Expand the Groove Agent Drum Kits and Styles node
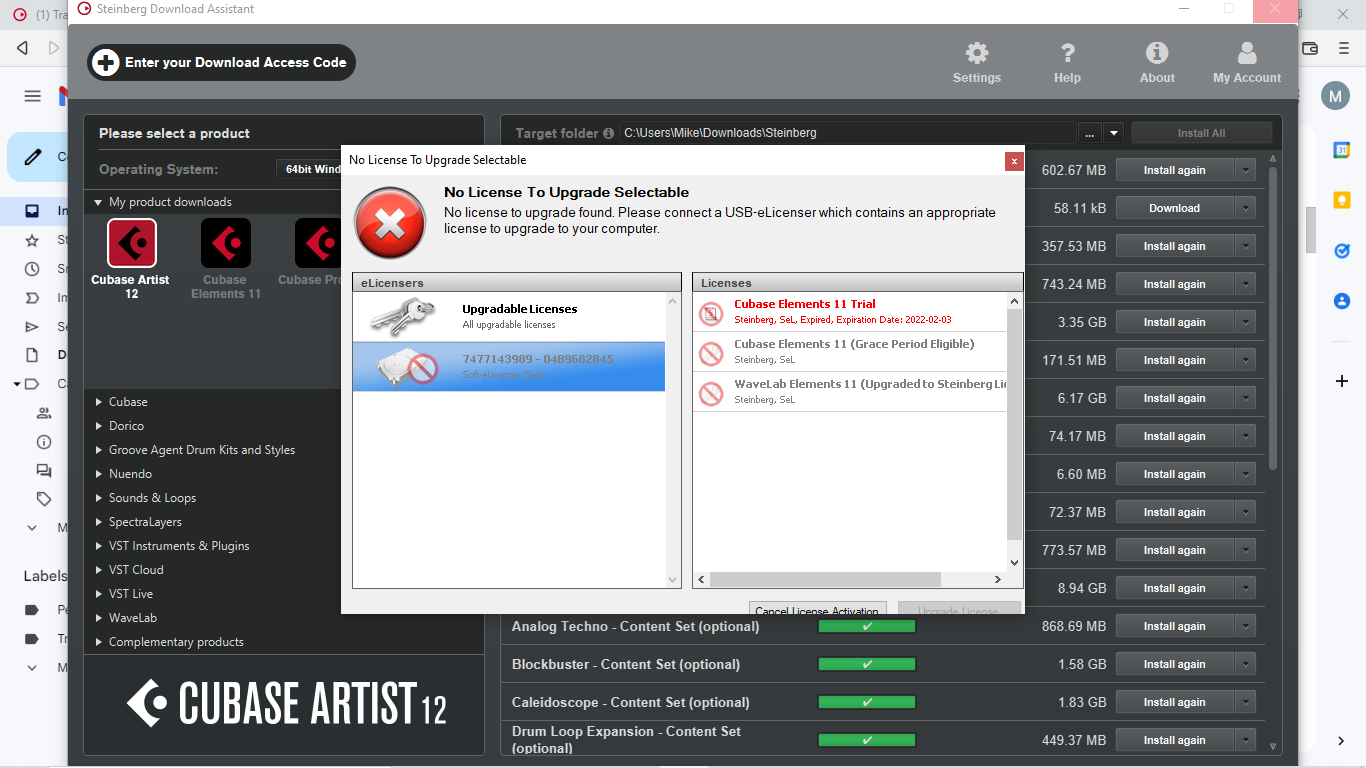 [x=99, y=450]
